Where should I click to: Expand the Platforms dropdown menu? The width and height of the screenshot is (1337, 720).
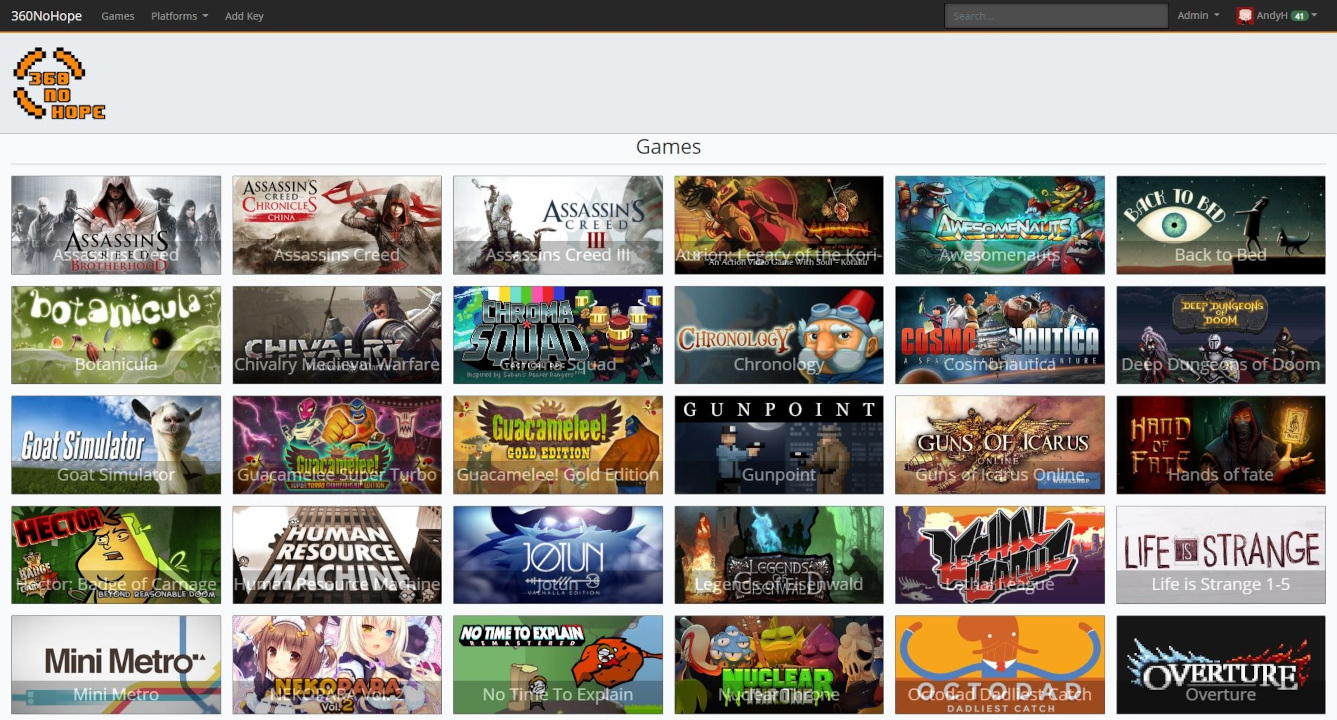(x=180, y=16)
